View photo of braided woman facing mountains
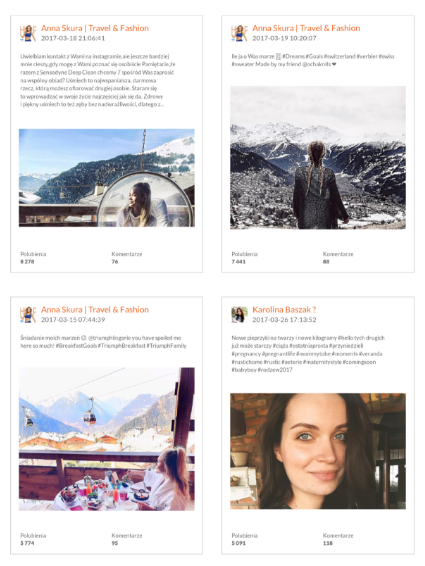The width and height of the screenshot is (425, 566). click(x=318, y=157)
